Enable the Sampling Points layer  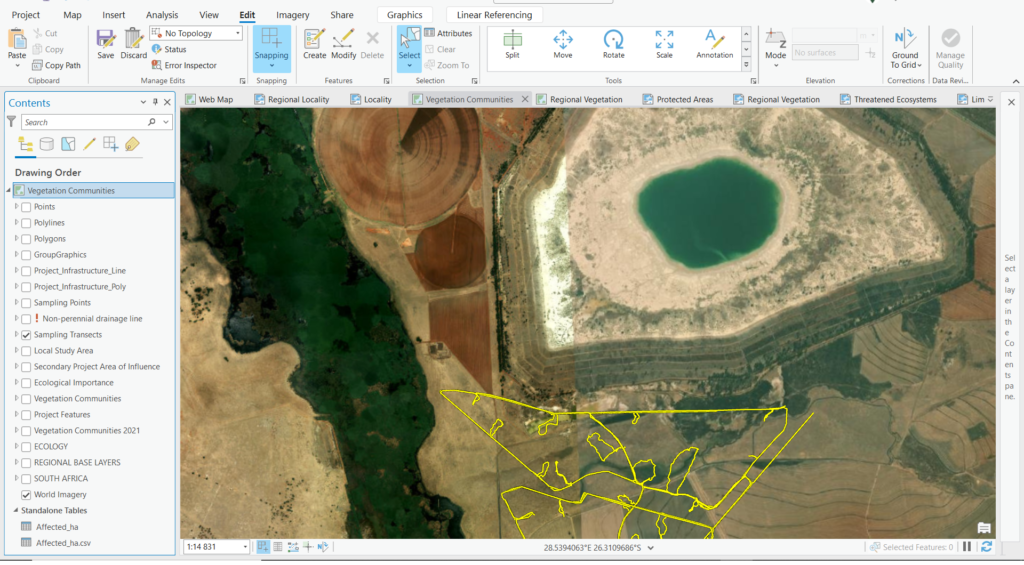tap(26, 303)
